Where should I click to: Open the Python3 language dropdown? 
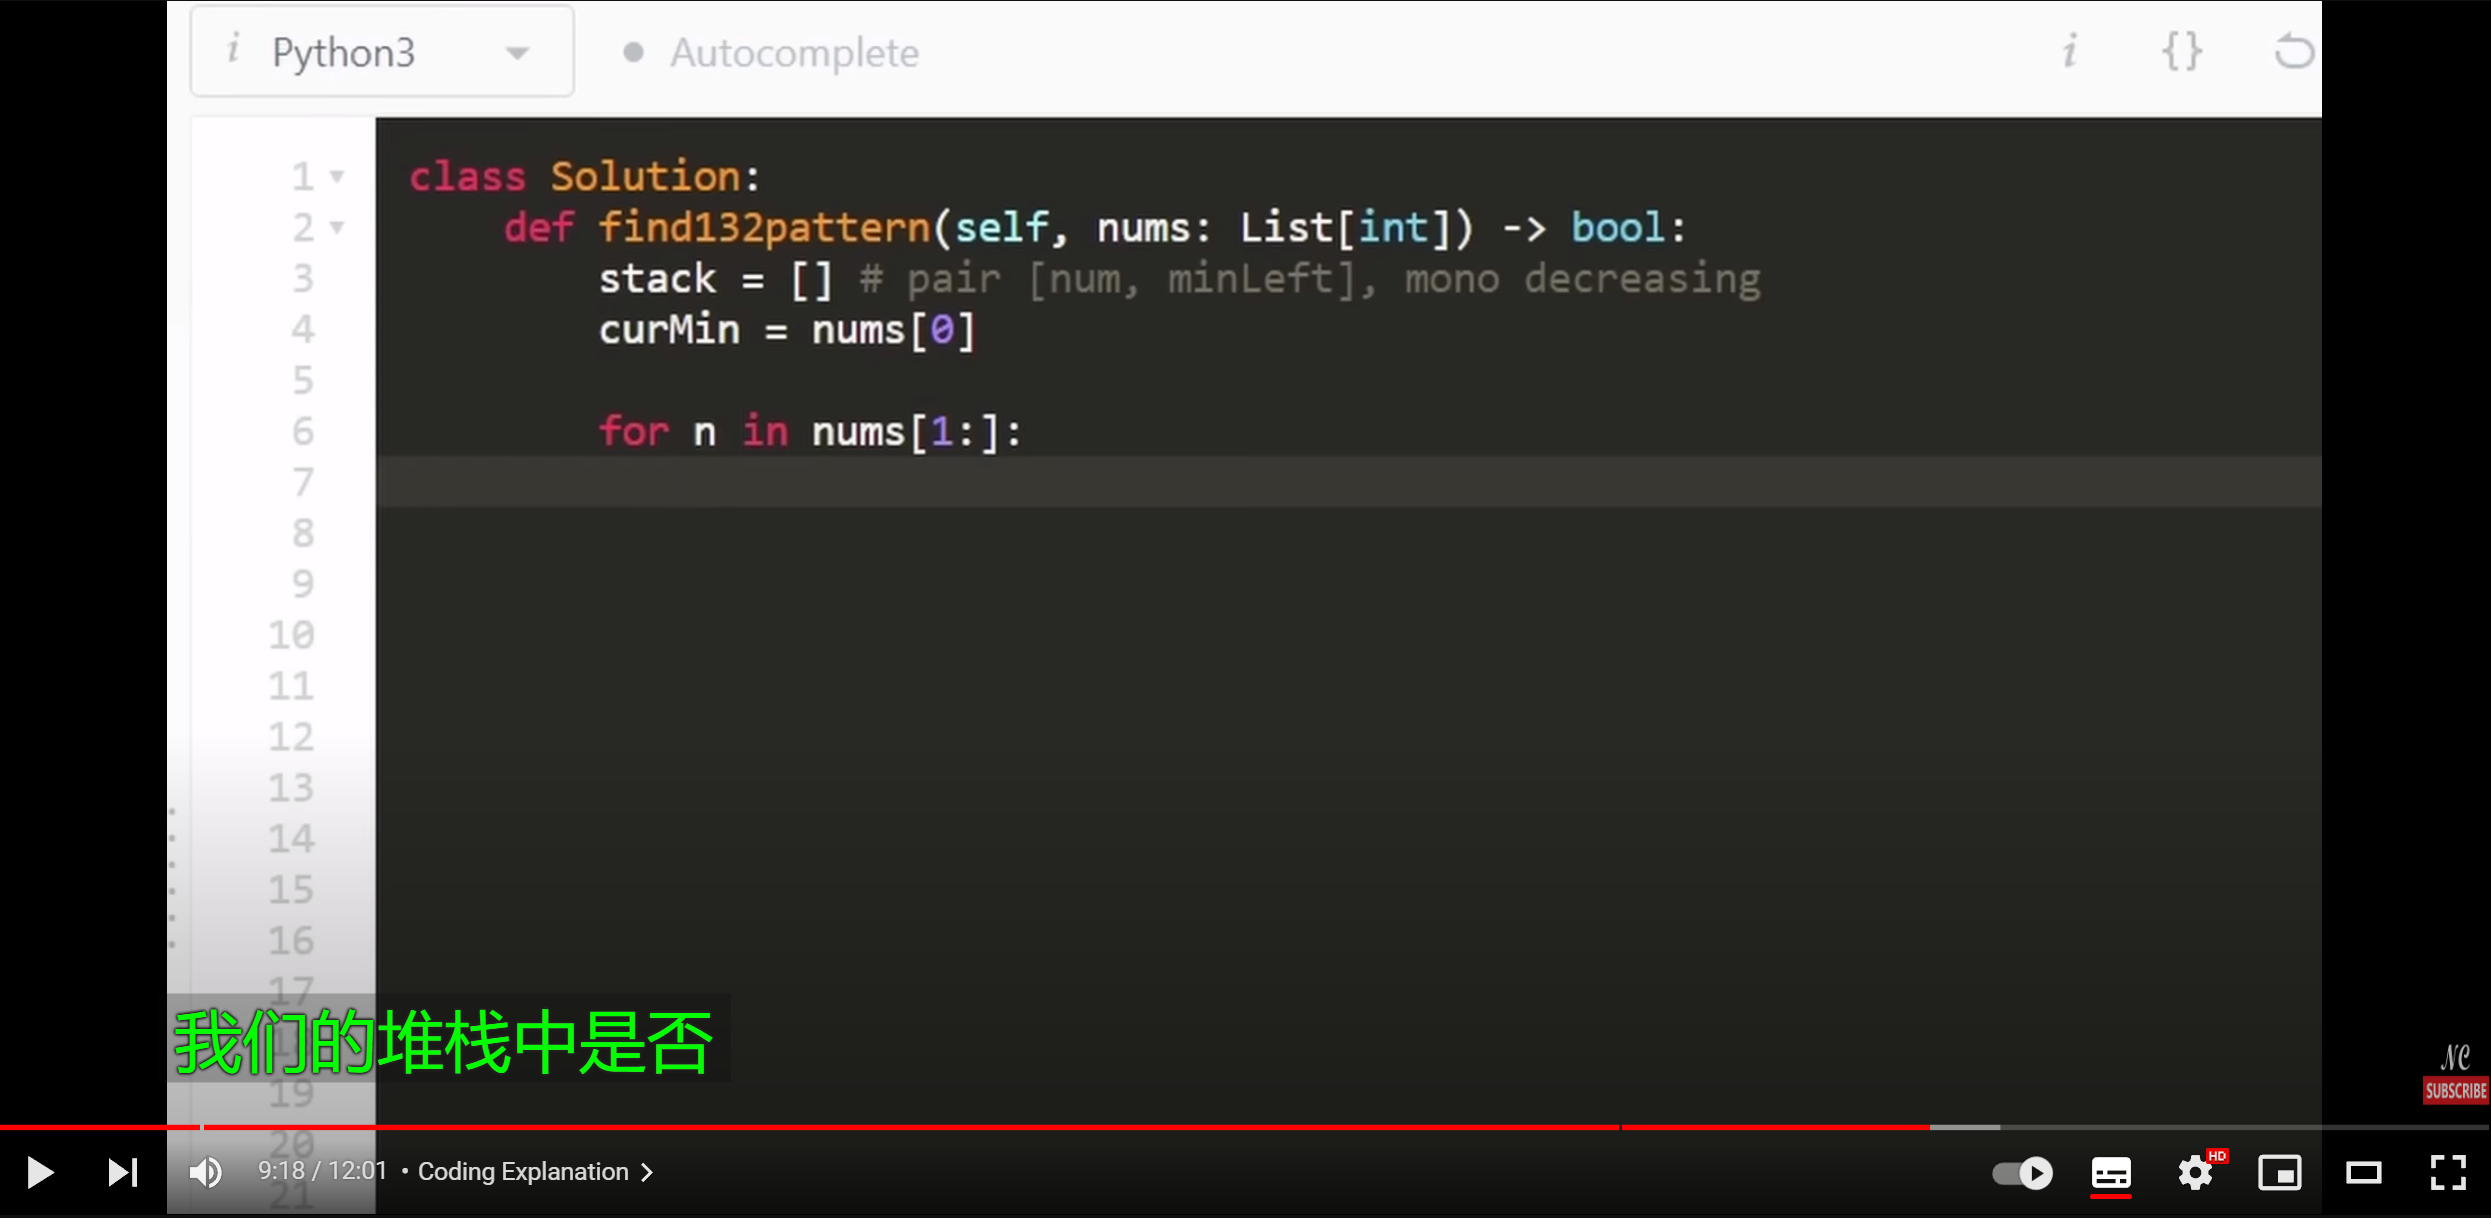382,52
